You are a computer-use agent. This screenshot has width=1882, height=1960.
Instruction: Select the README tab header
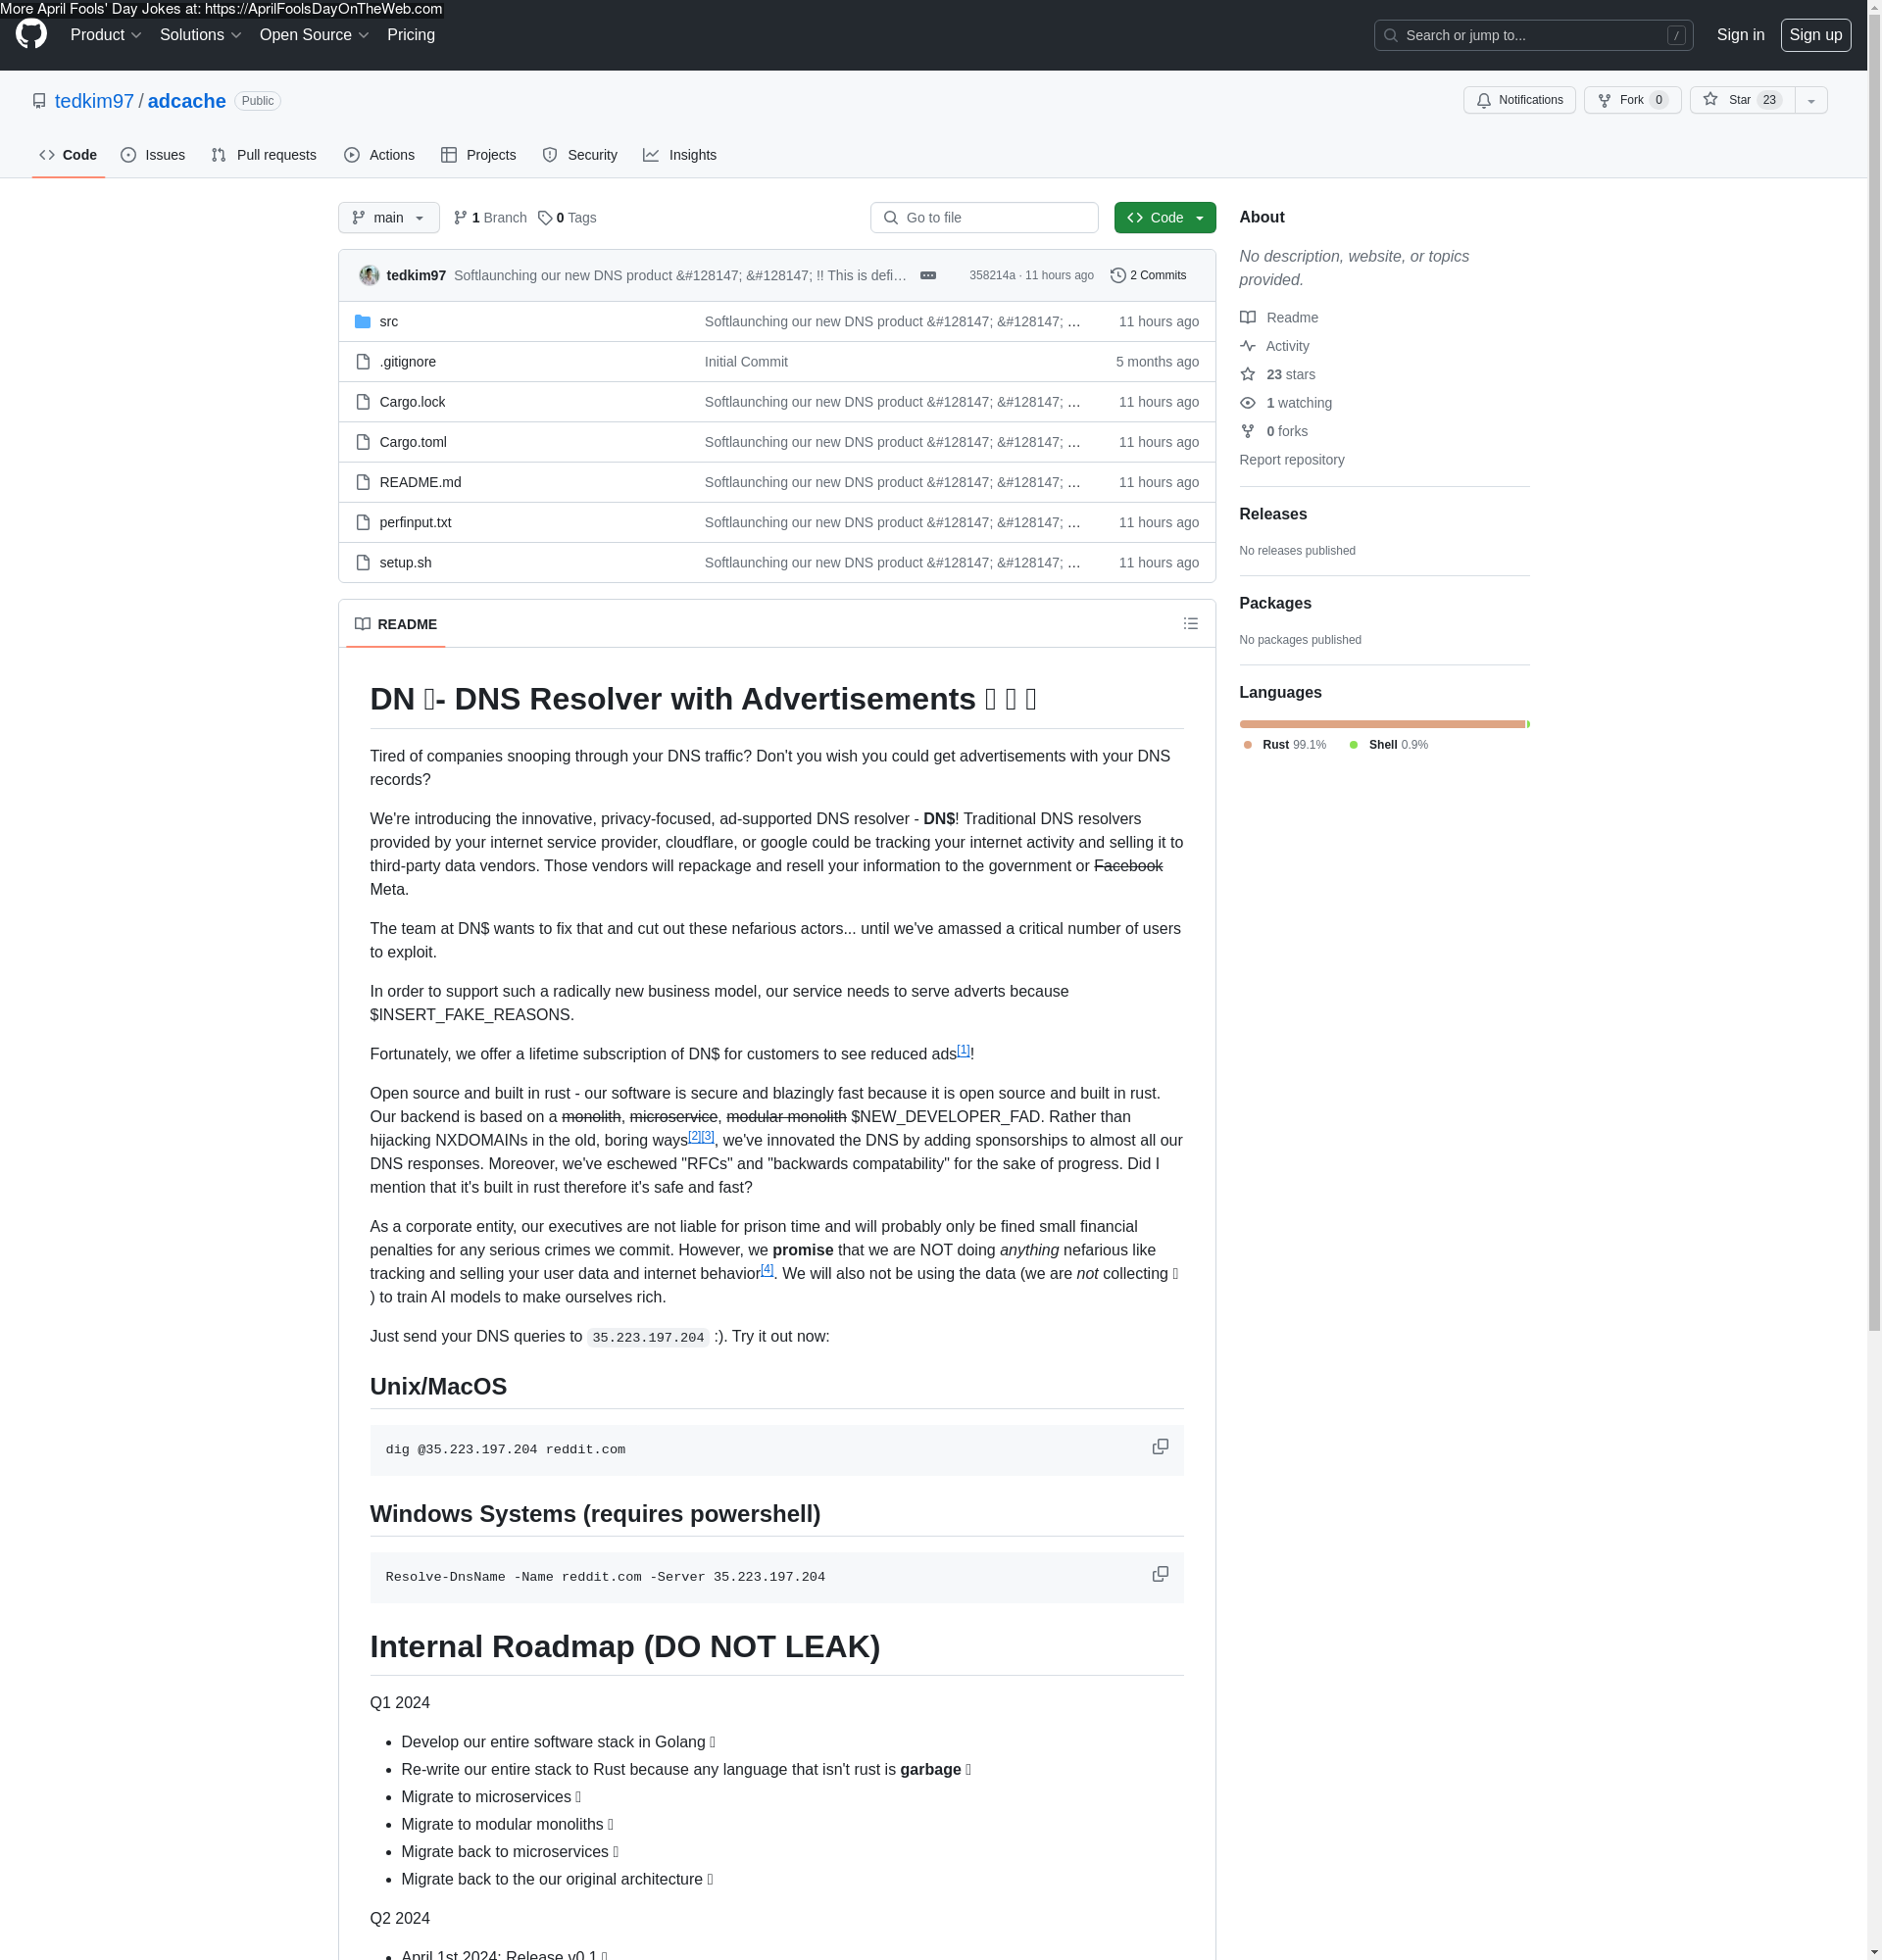396,624
